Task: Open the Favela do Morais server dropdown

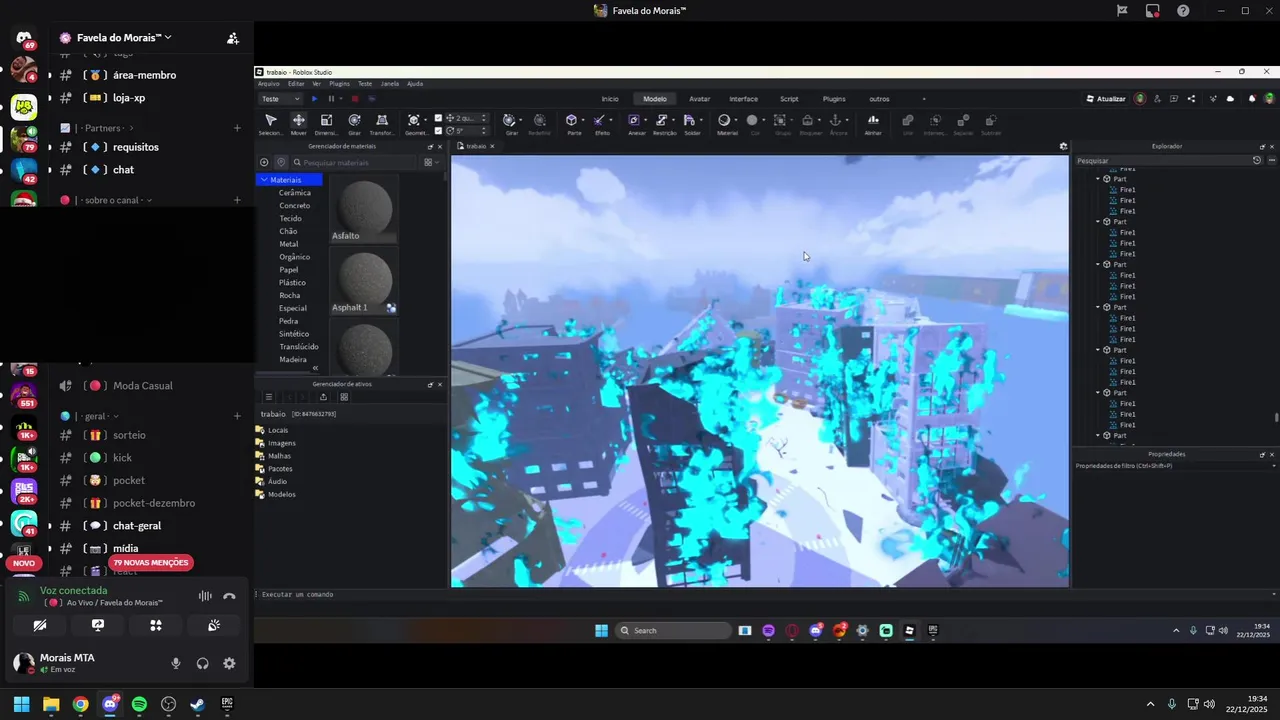Action: 124,38
